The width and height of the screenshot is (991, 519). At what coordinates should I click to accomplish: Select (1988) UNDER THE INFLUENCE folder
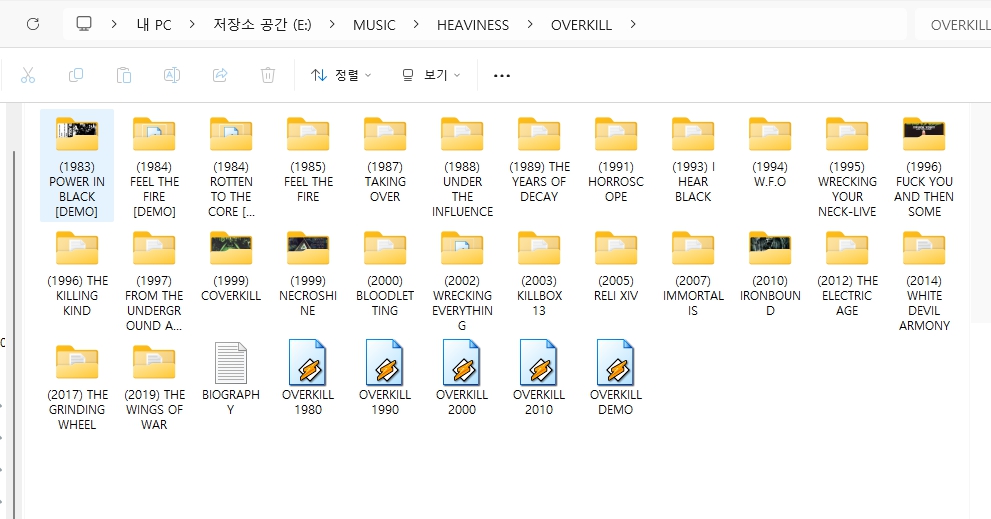[x=463, y=166]
